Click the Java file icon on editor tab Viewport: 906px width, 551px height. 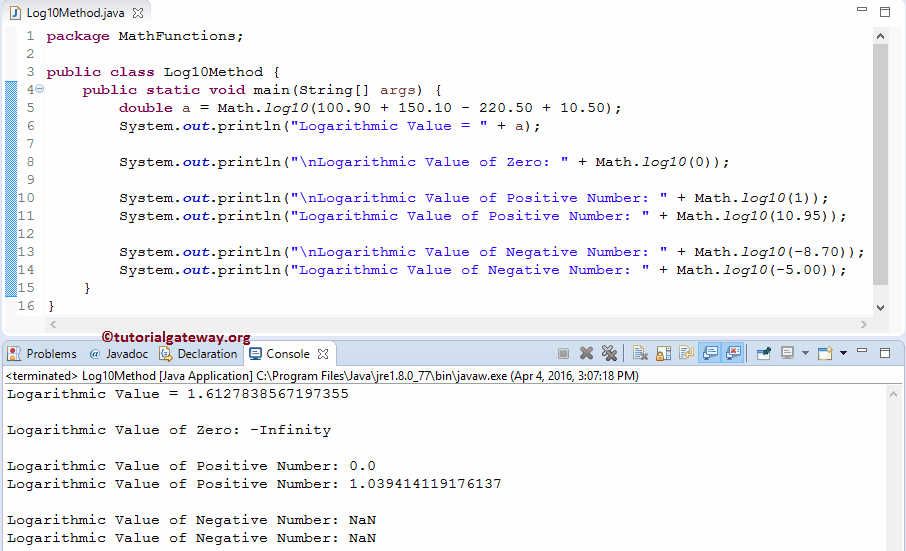coord(16,13)
